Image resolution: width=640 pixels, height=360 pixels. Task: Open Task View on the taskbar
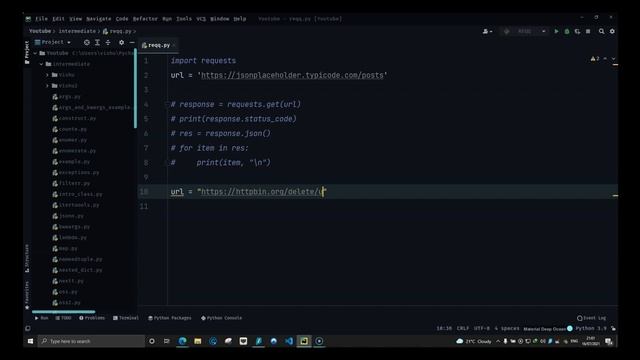pos(167,341)
